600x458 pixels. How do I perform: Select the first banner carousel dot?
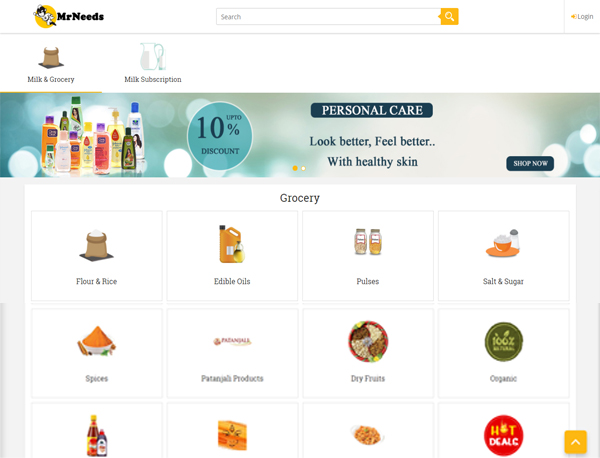tap(295, 168)
